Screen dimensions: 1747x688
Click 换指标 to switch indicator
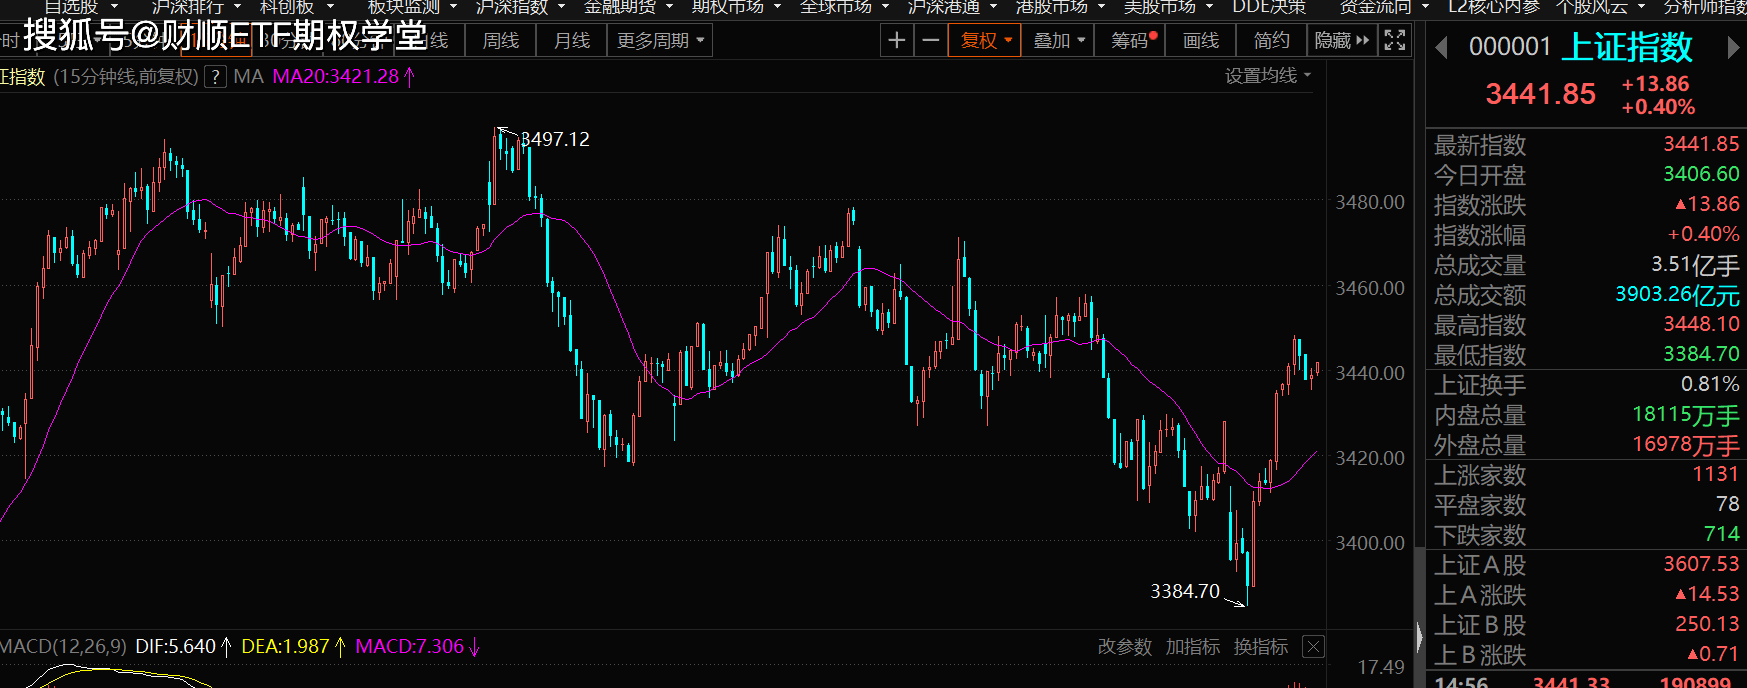point(1261,647)
